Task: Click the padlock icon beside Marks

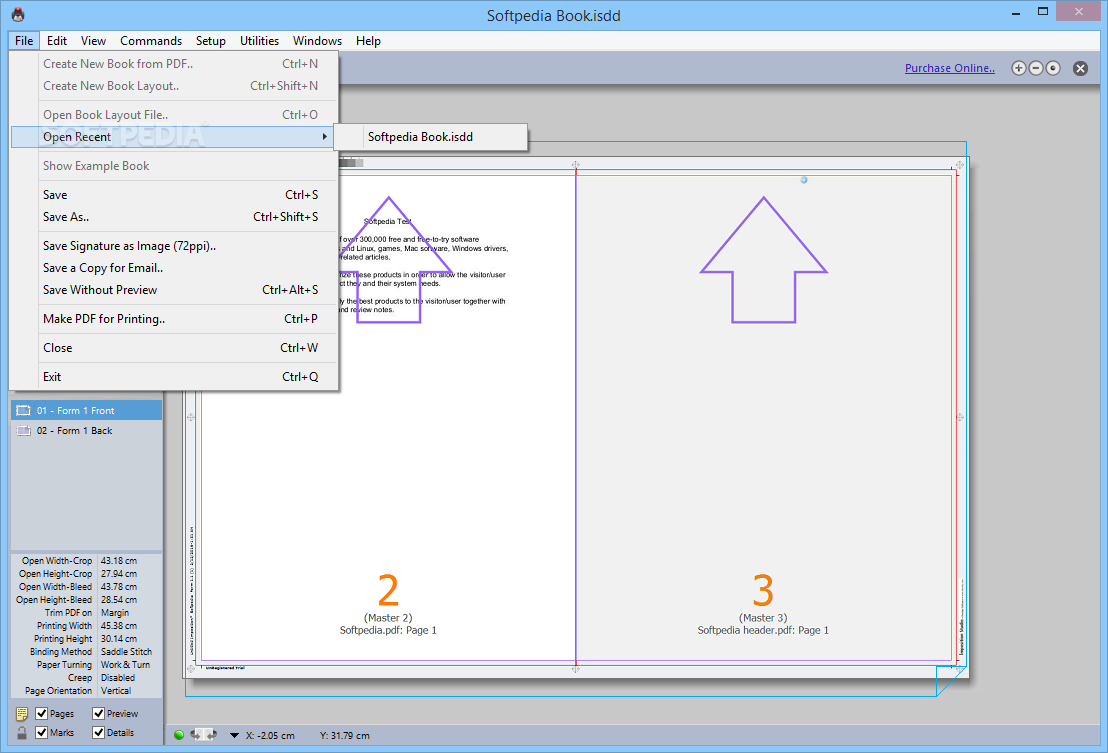Action: (22, 733)
